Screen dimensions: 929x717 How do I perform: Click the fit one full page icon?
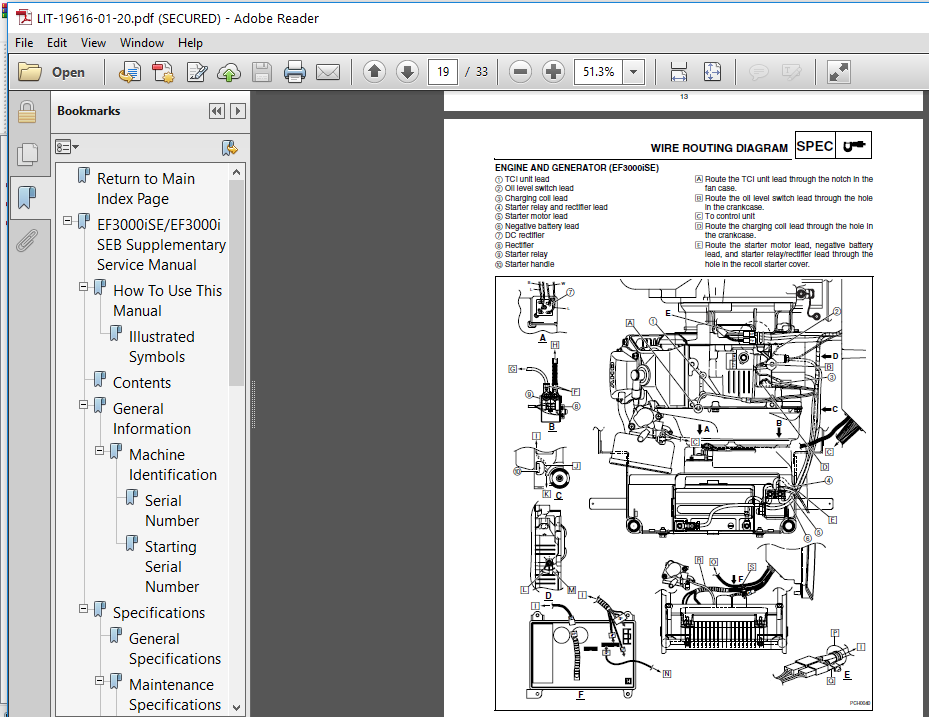[x=712, y=72]
